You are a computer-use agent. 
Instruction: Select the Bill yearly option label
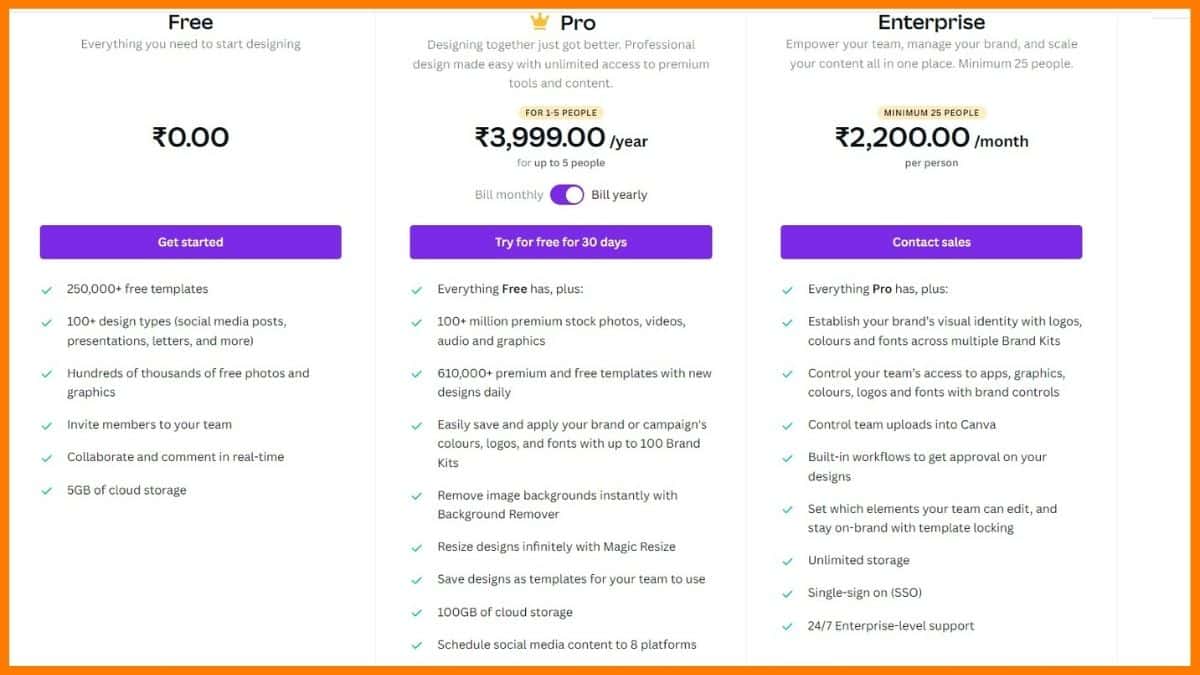pos(619,195)
